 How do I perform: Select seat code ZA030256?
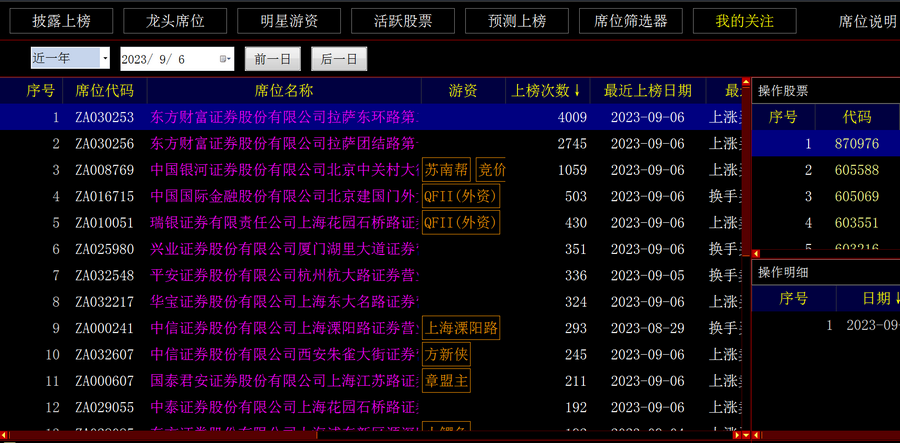[104, 144]
